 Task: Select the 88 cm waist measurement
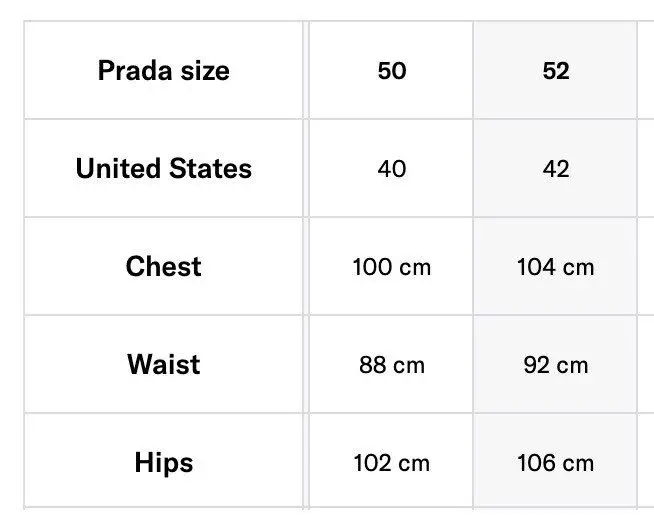pos(392,364)
